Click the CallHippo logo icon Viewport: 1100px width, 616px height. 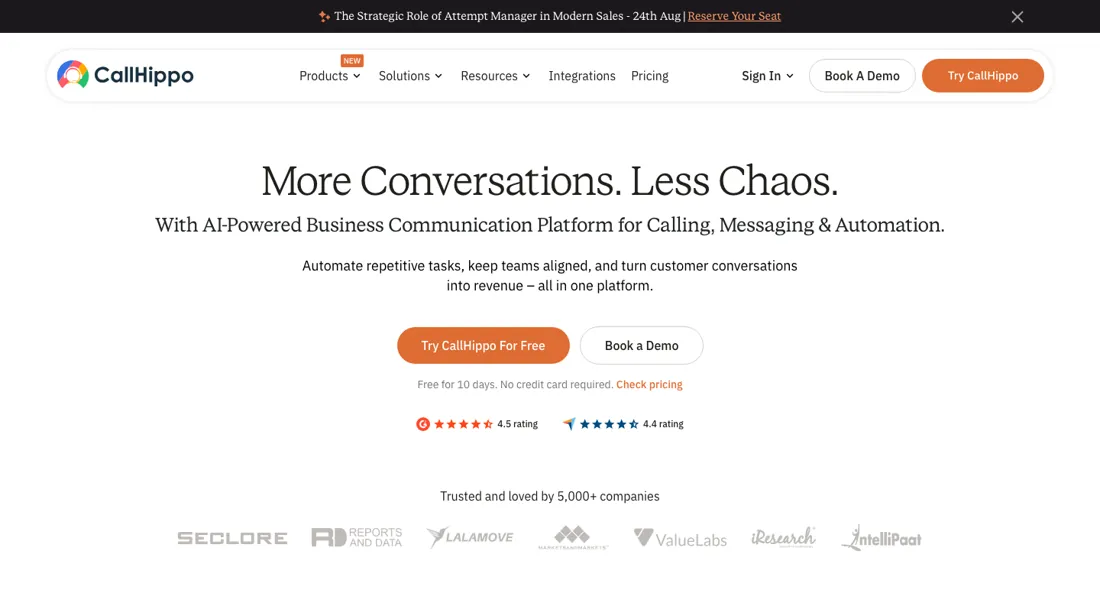pos(73,74)
